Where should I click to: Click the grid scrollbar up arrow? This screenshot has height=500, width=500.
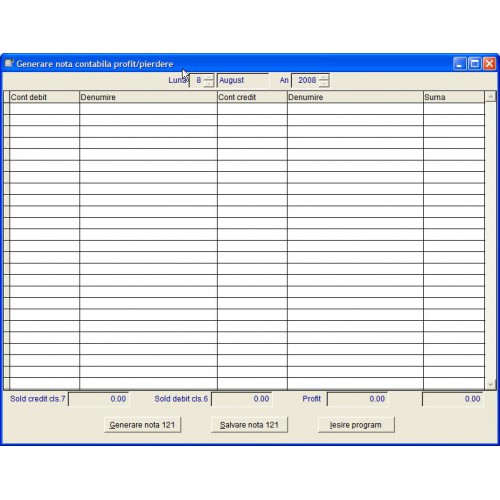[x=490, y=97]
